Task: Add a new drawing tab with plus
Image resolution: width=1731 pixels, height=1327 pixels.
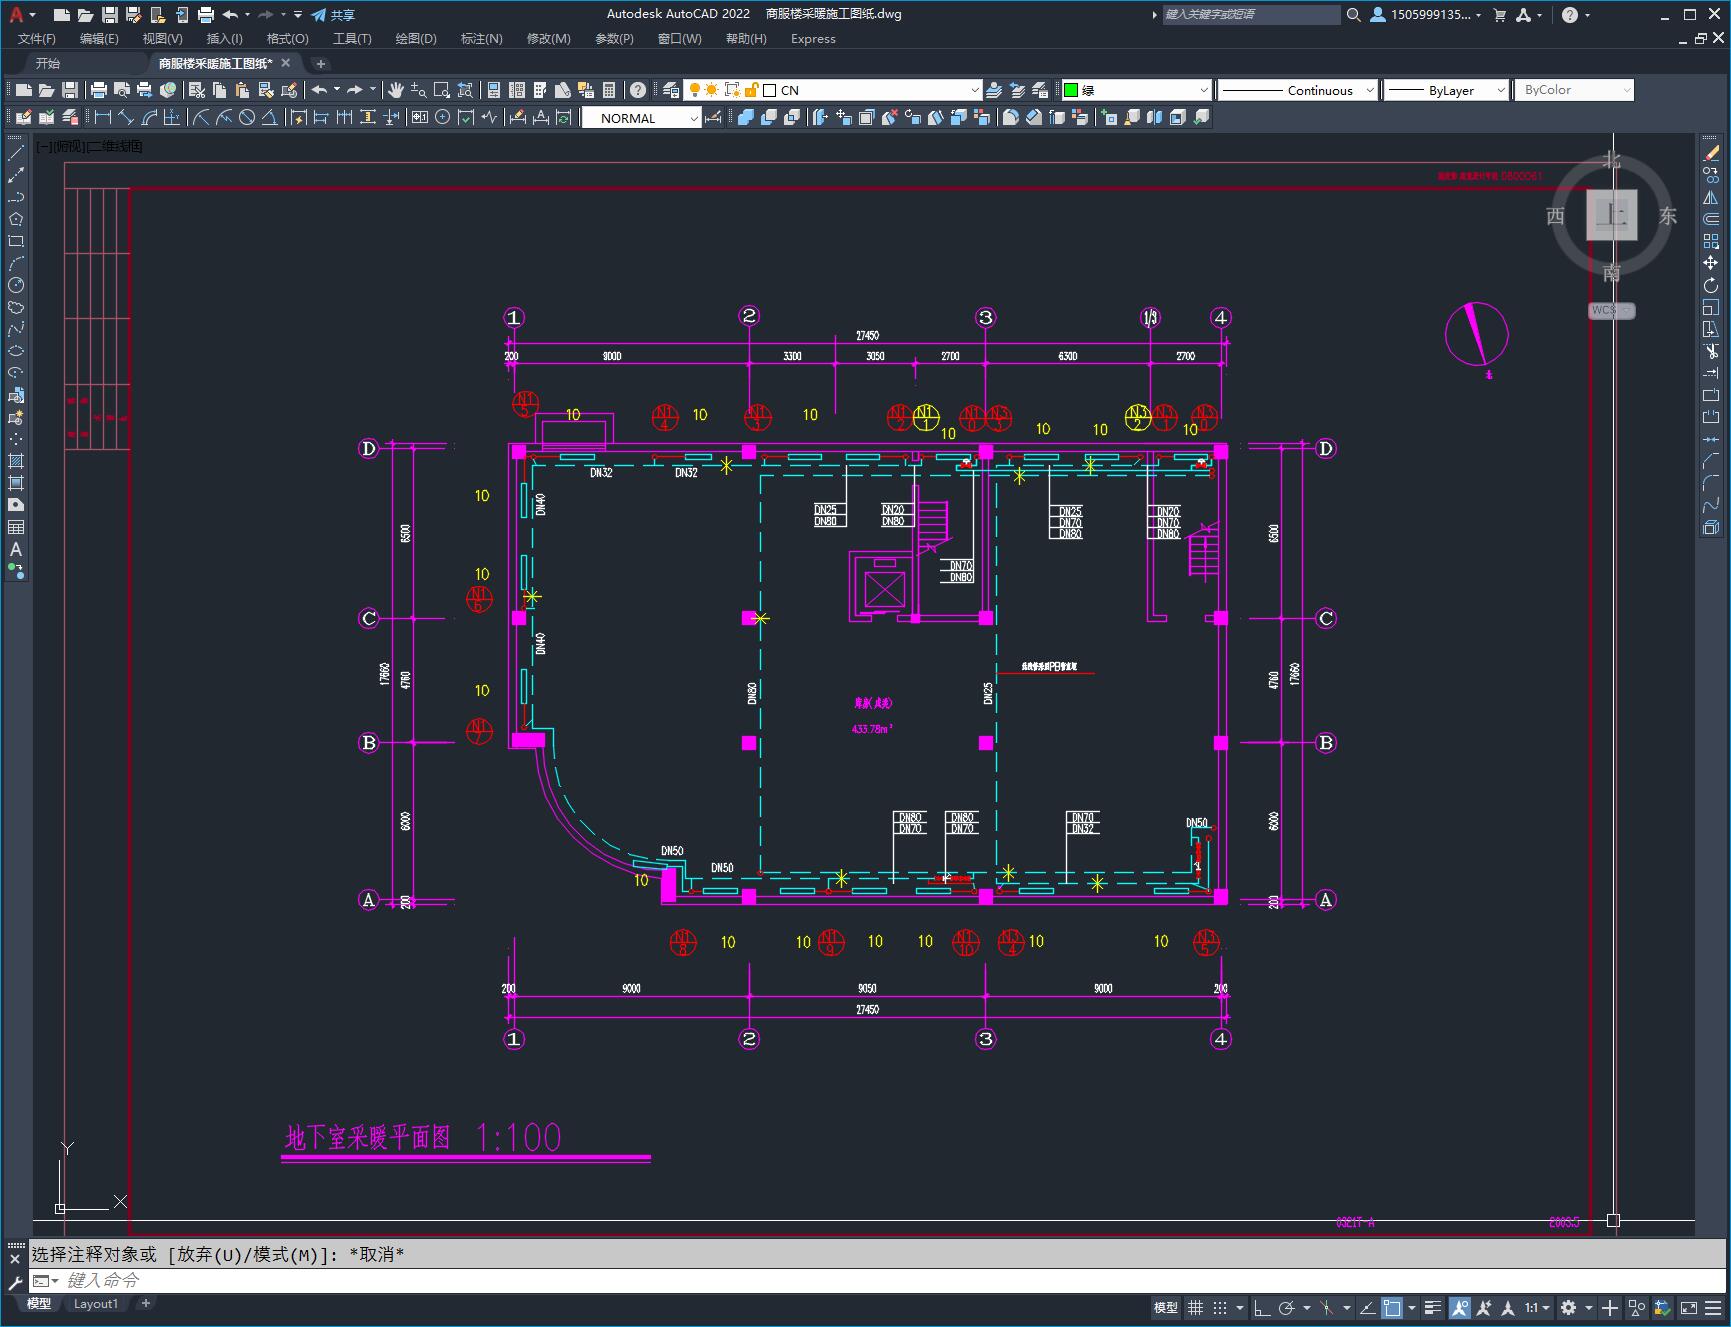Action: (321, 63)
